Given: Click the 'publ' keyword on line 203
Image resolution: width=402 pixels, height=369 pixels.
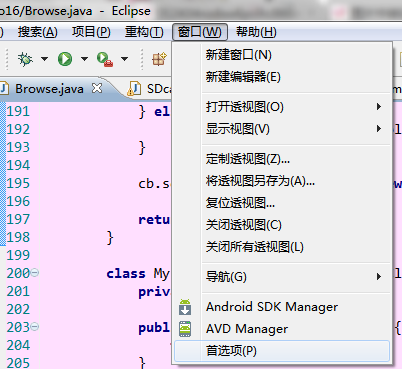Looking at the screenshot, I should coord(154,328).
